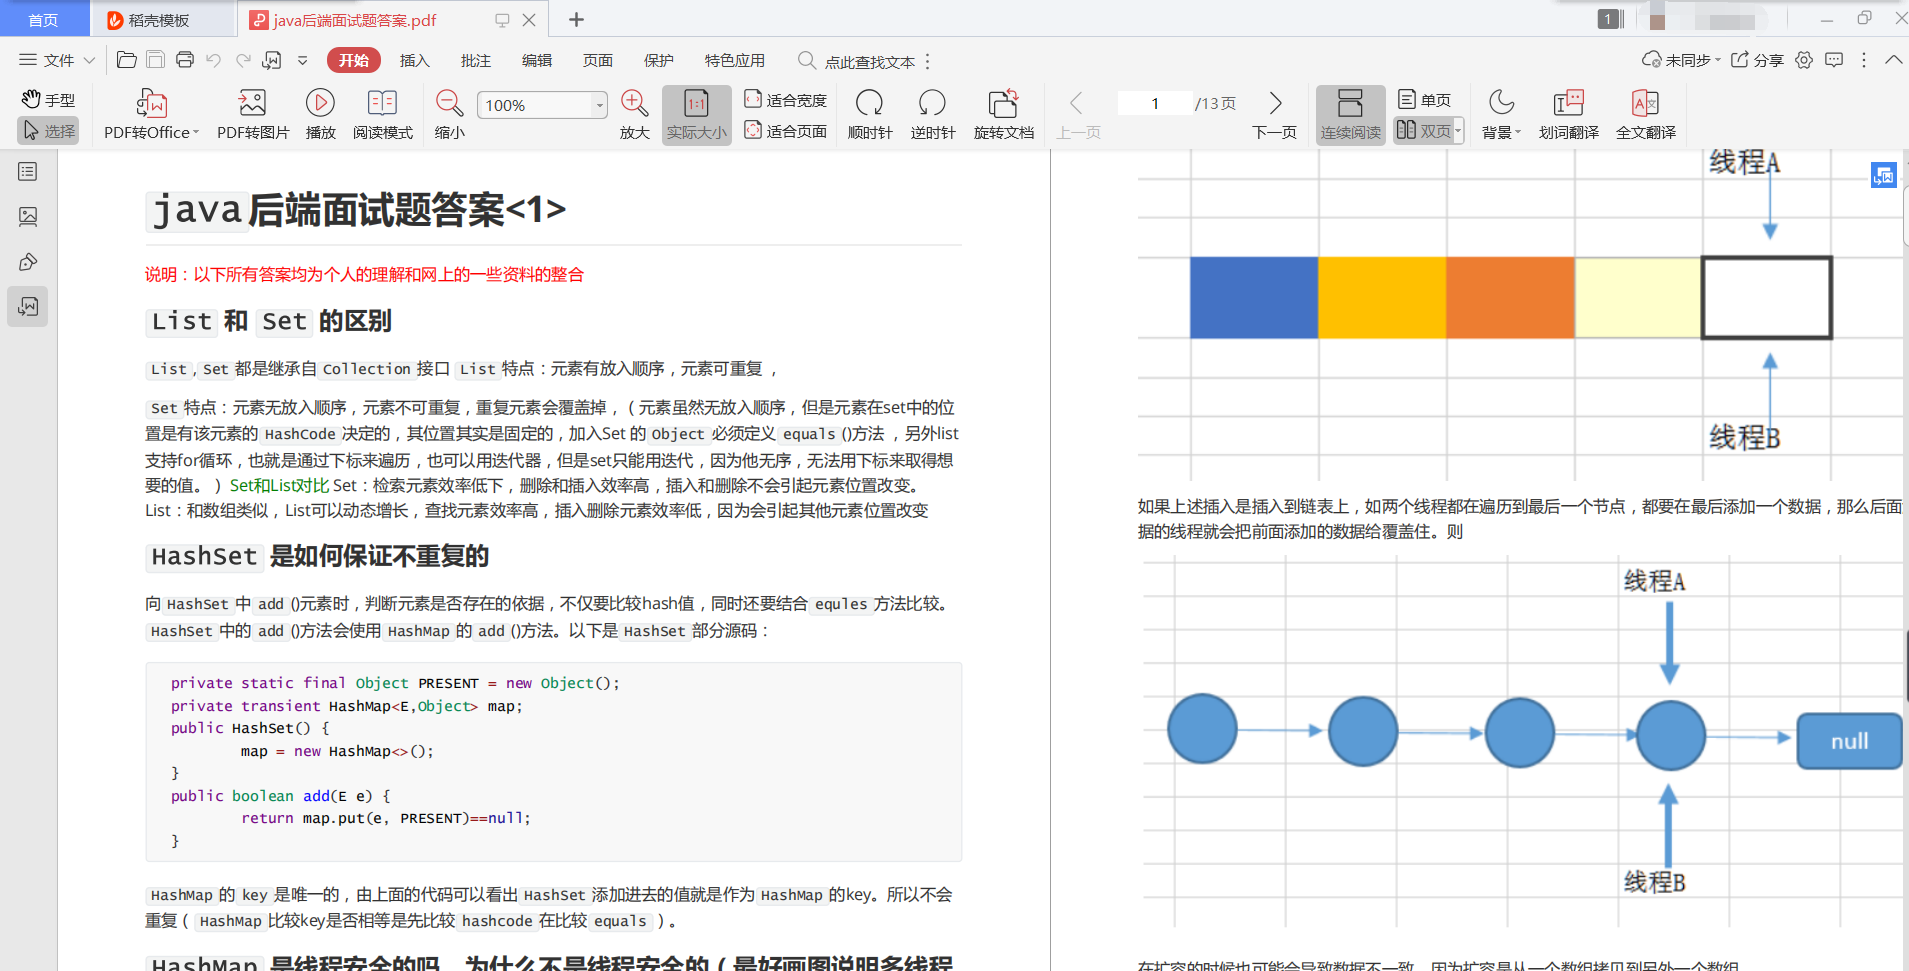Enable word selection translate (划词翻译)

coord(1568,115)
